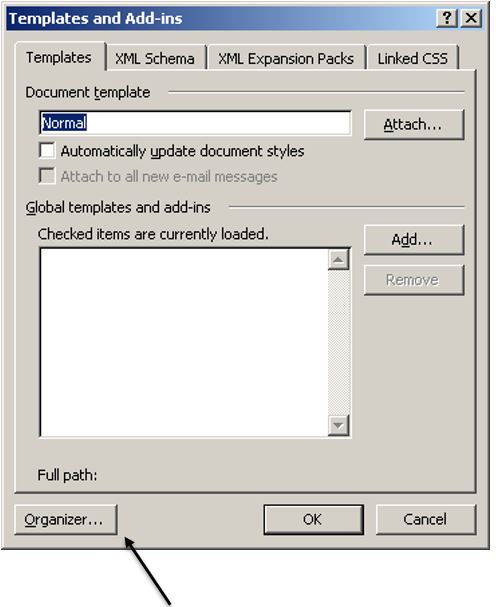Image resolution: width=496 pixels, height=607 pixels.
Task: Click the Templates and Add-ins title bar
Action: [221, 18]
